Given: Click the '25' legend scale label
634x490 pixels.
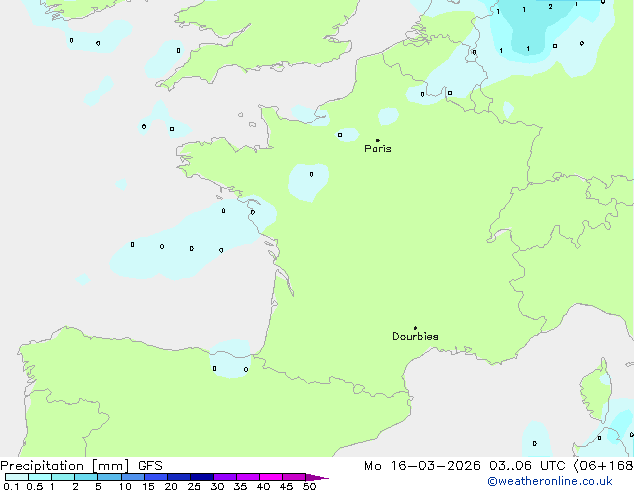Looking at the screenshot, I should [194, 486].
